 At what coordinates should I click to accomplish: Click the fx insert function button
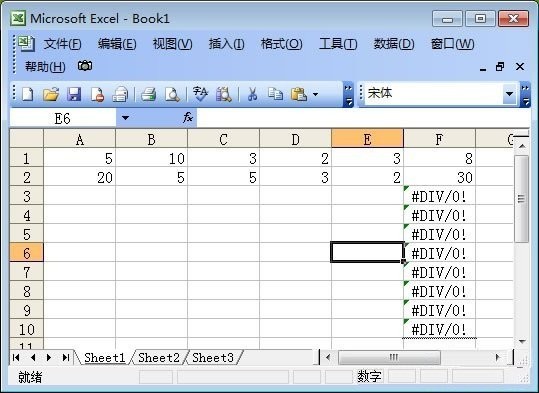click(188, 118)
